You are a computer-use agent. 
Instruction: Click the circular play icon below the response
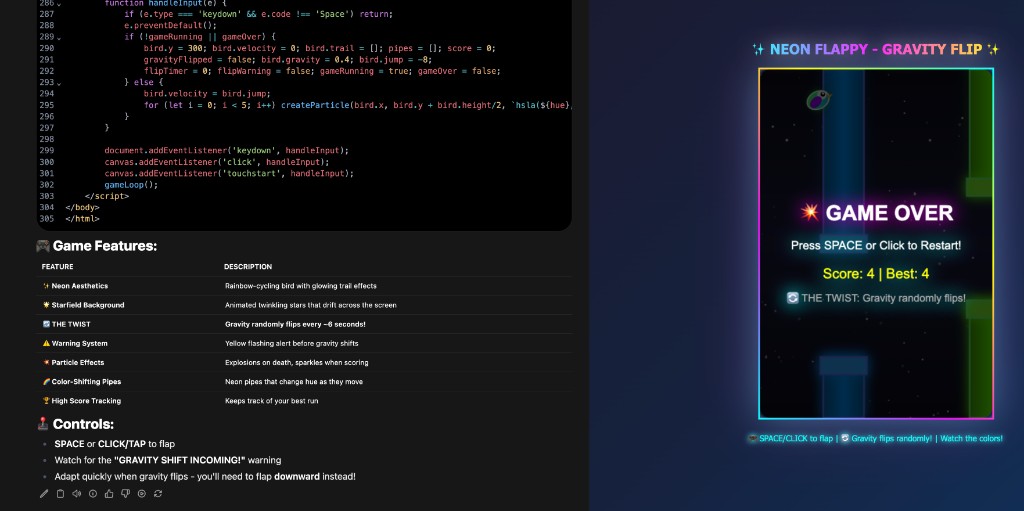tap(141, 493)
